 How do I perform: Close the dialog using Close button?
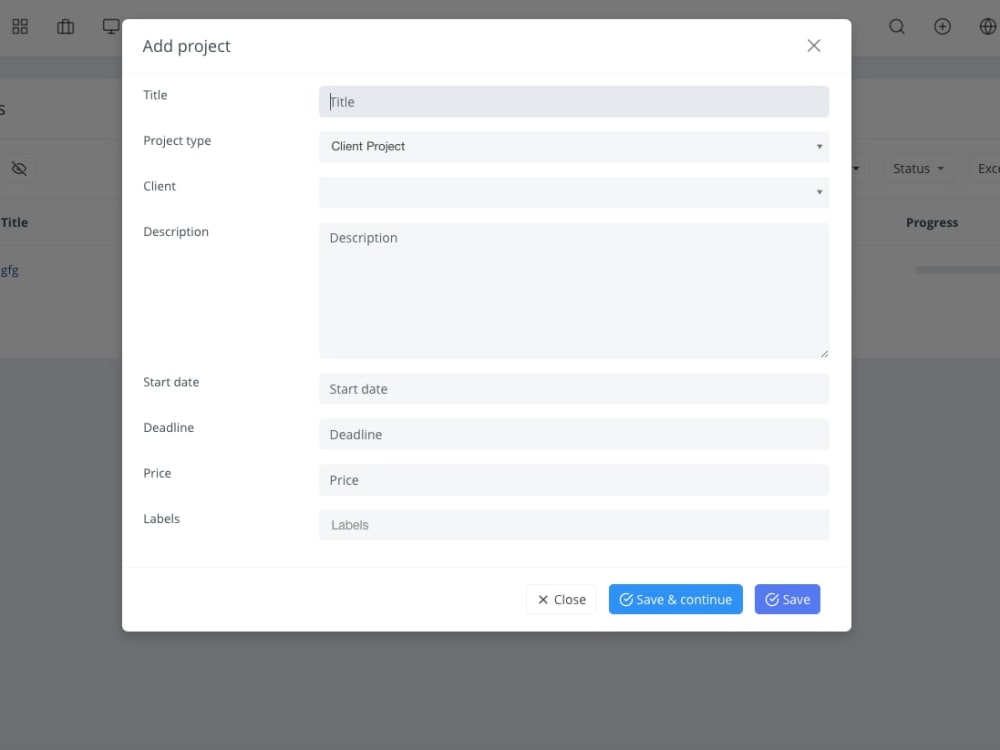[561, 599]
